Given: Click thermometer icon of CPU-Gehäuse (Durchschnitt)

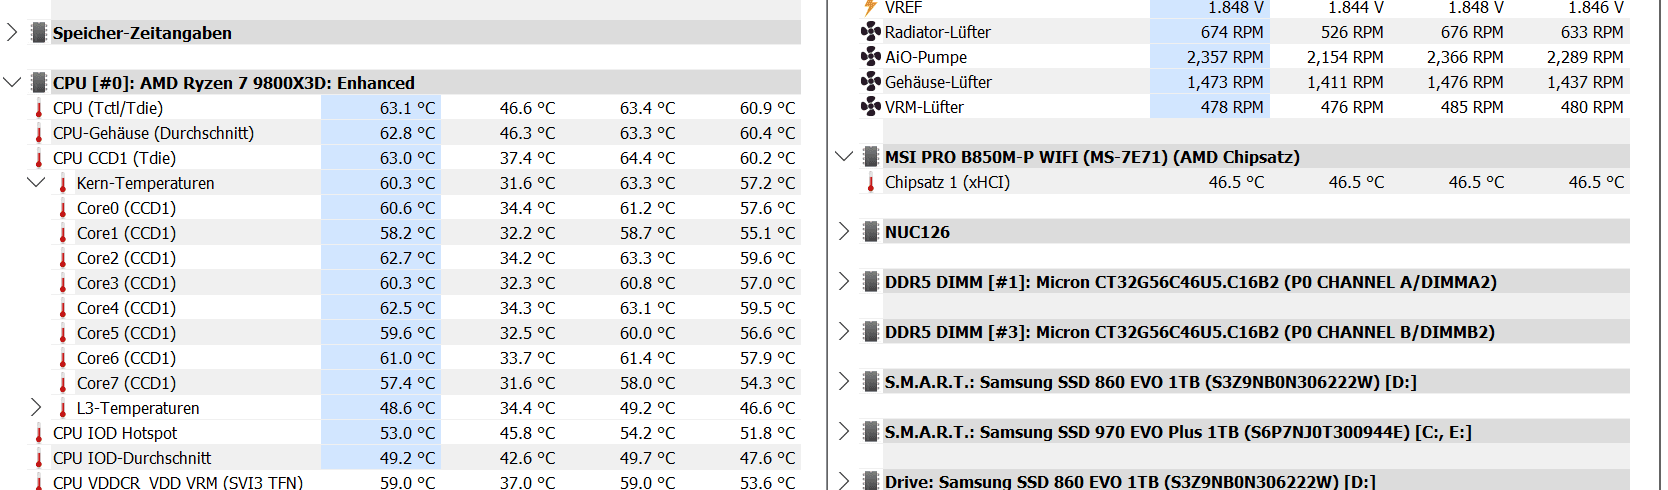Looking at the screenshot, I should point(39,133).
